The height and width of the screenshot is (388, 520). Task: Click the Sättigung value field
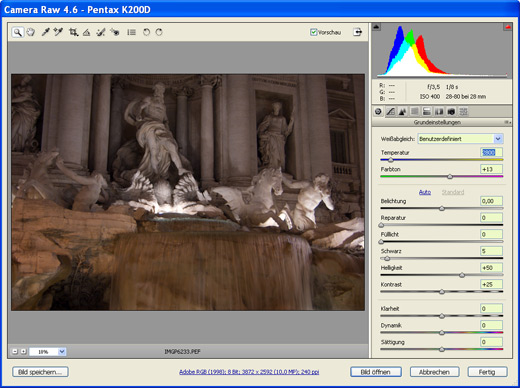click(491, 342)
